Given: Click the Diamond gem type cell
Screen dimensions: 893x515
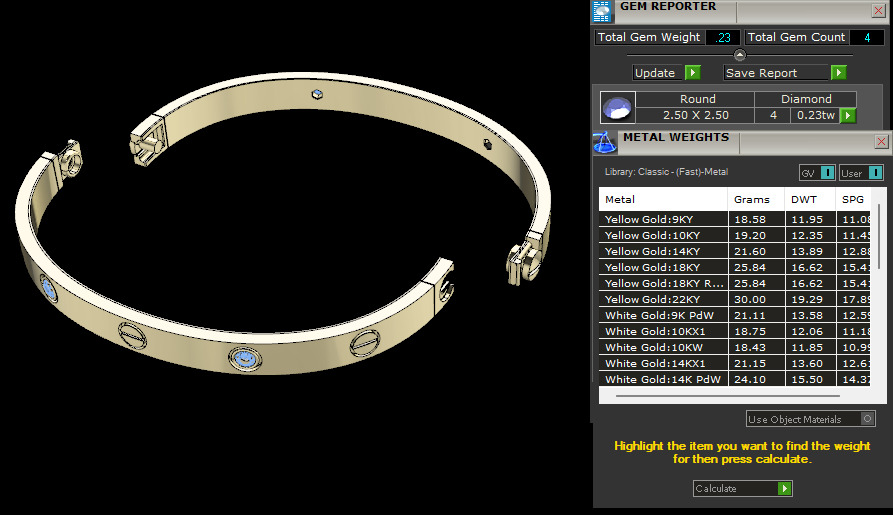Looking at the screenshot, I should tap(806, 99).
